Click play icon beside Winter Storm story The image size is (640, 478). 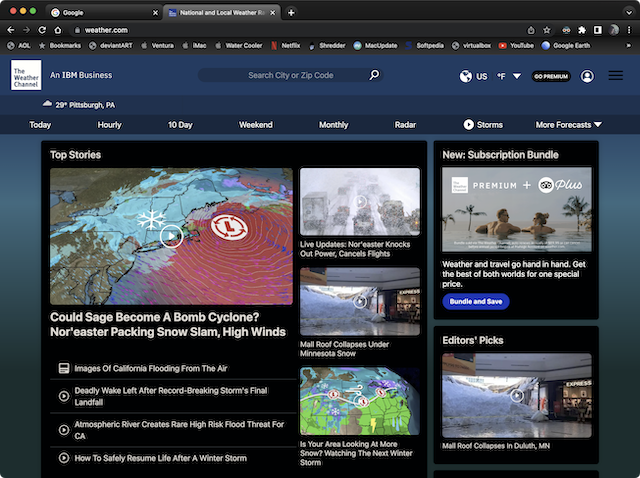(64, 458)
